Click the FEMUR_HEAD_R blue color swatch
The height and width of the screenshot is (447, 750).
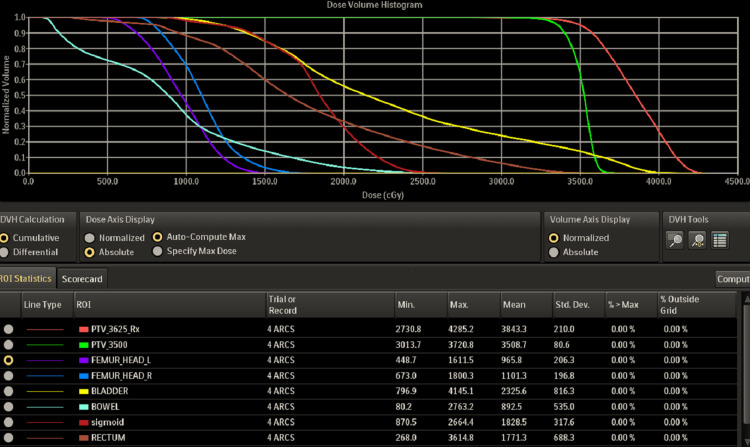(x=84, y=376)
